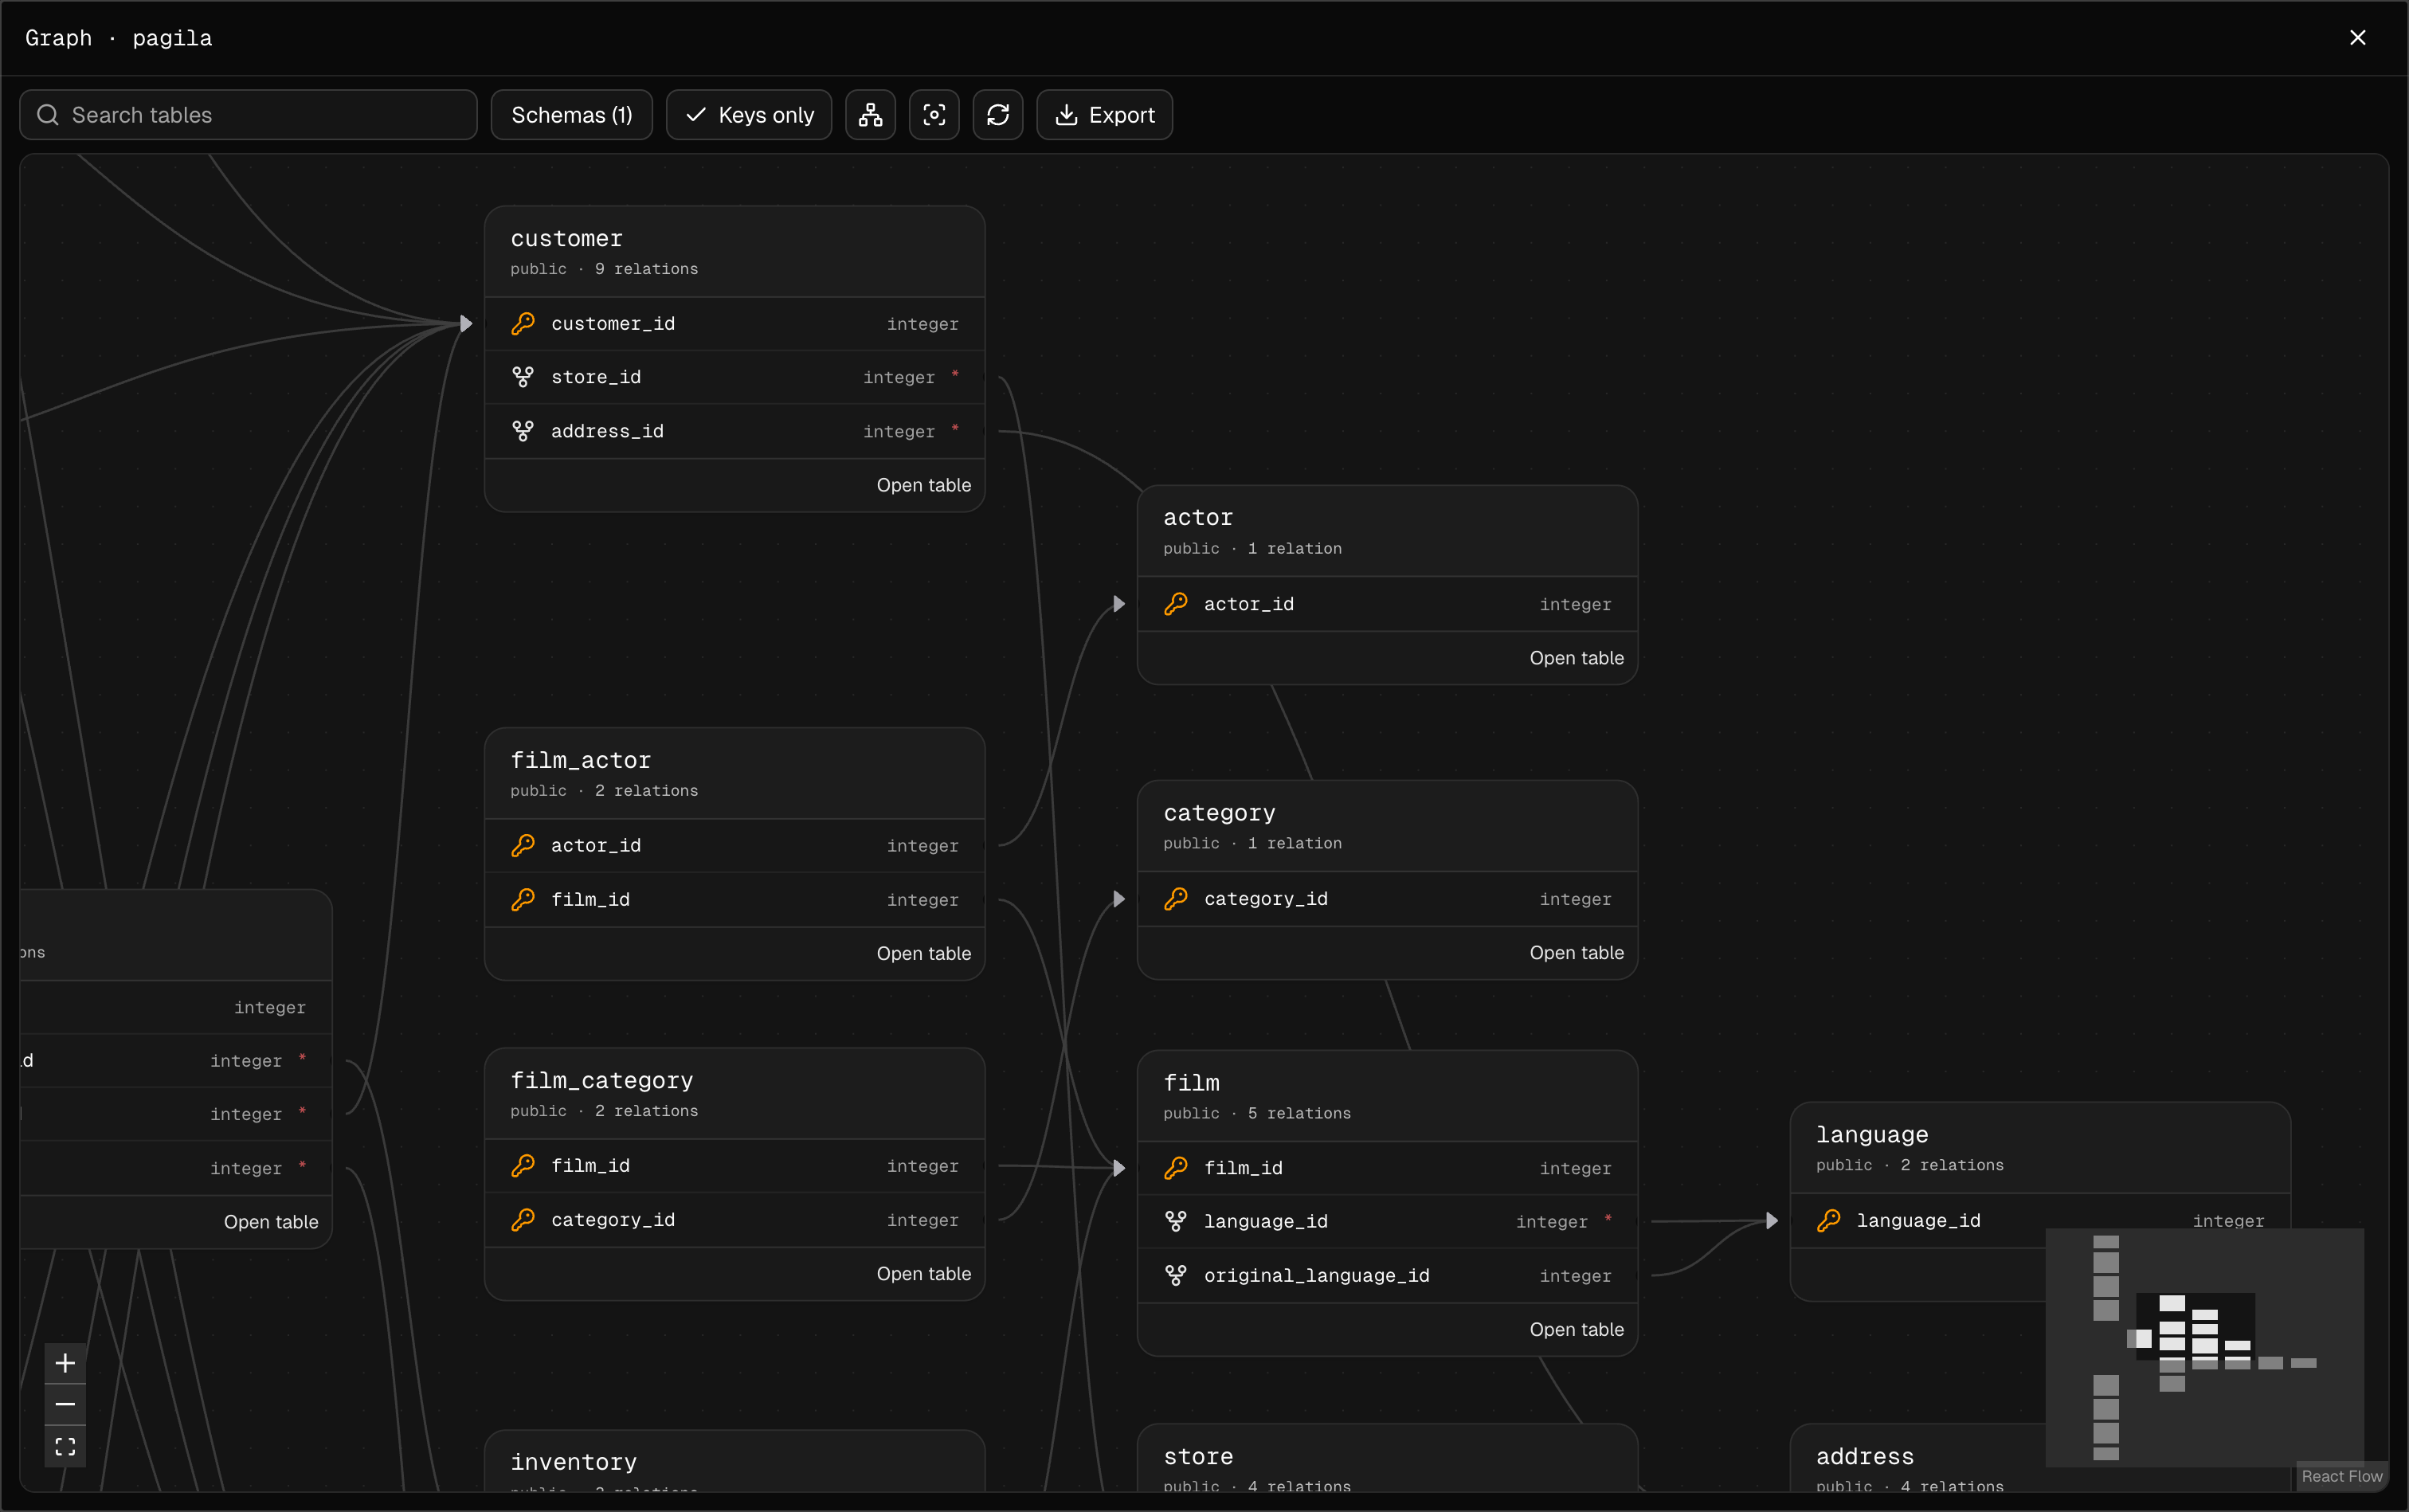Viewport: 2409px width, 1512px height.
Task: Select the inventory table title
Action: 573,1463
